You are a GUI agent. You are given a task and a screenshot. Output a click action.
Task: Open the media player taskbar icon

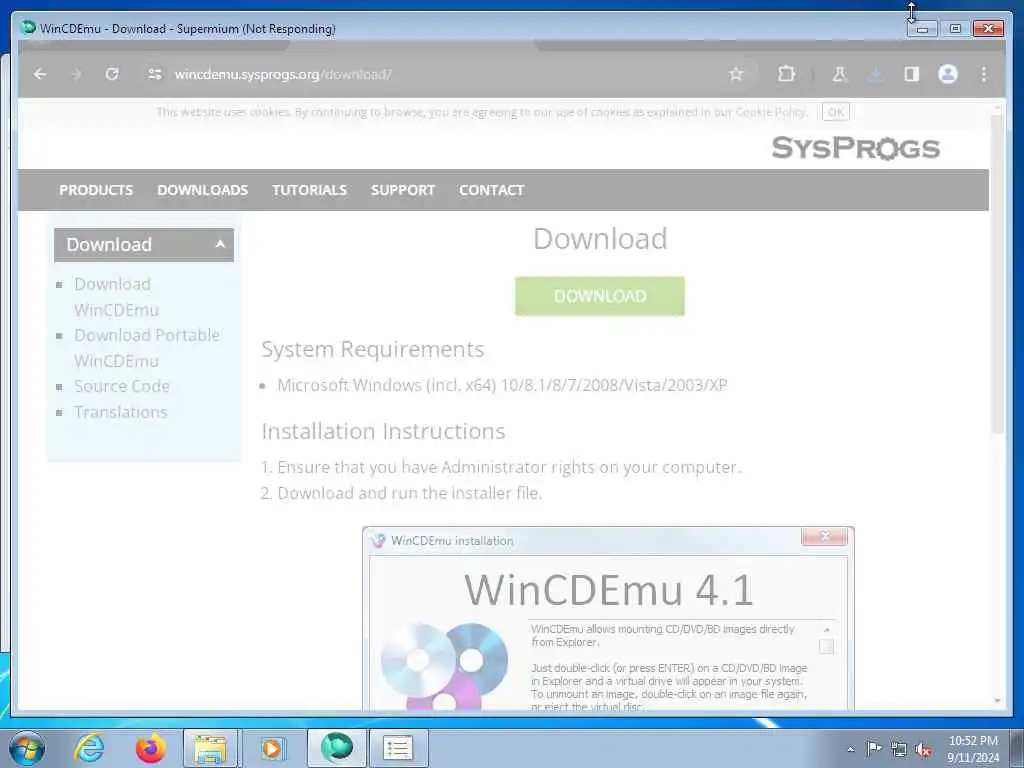tap(272, 748)
